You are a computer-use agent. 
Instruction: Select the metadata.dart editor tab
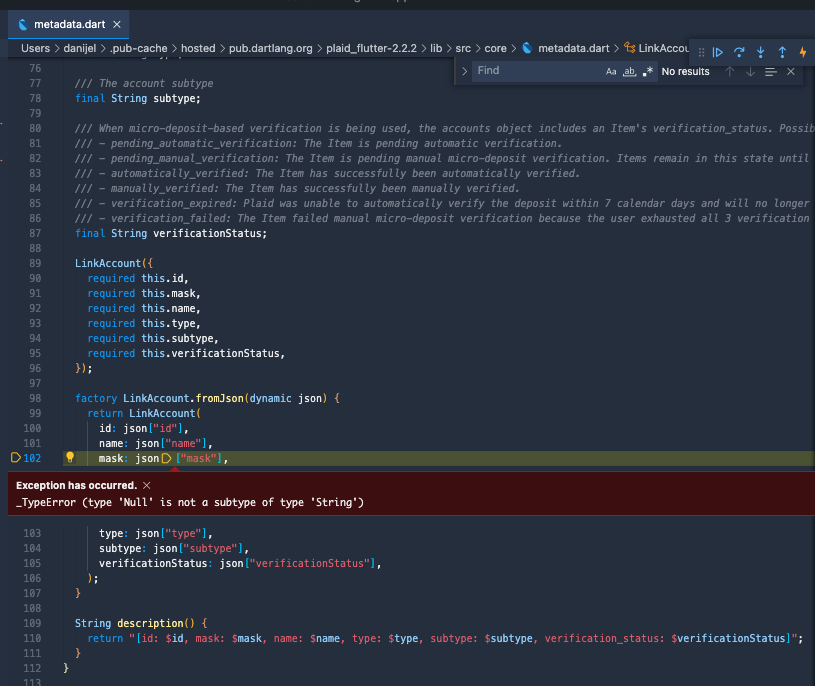(69, 24)
